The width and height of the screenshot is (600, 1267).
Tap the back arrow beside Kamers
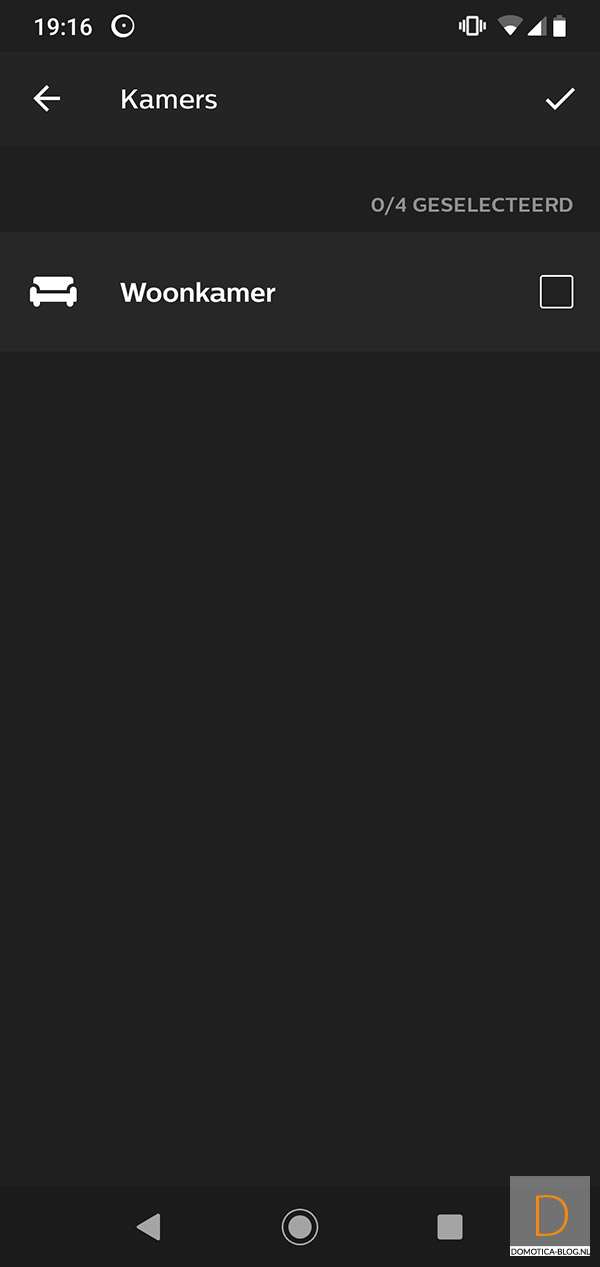(x=47, y=98)
